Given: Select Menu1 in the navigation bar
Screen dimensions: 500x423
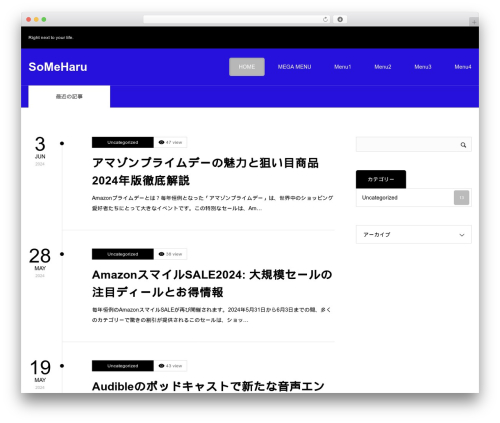Looking at the screenshot, I should tap(343, 67).
